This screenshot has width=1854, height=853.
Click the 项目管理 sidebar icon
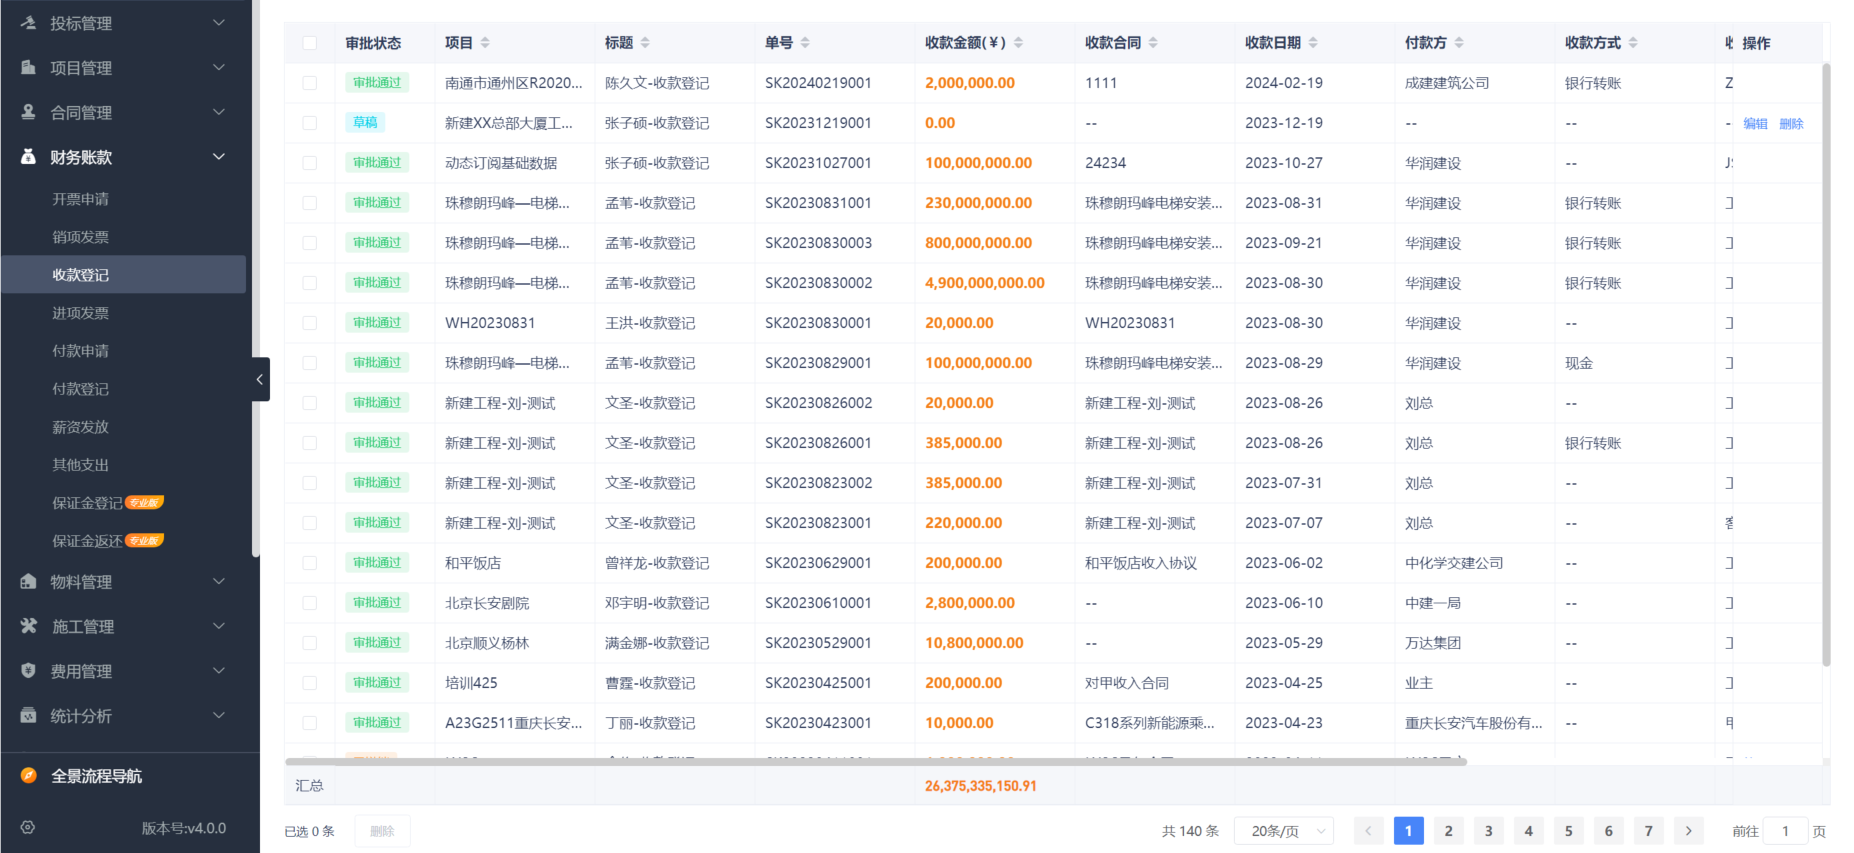[x=29, y=67]
